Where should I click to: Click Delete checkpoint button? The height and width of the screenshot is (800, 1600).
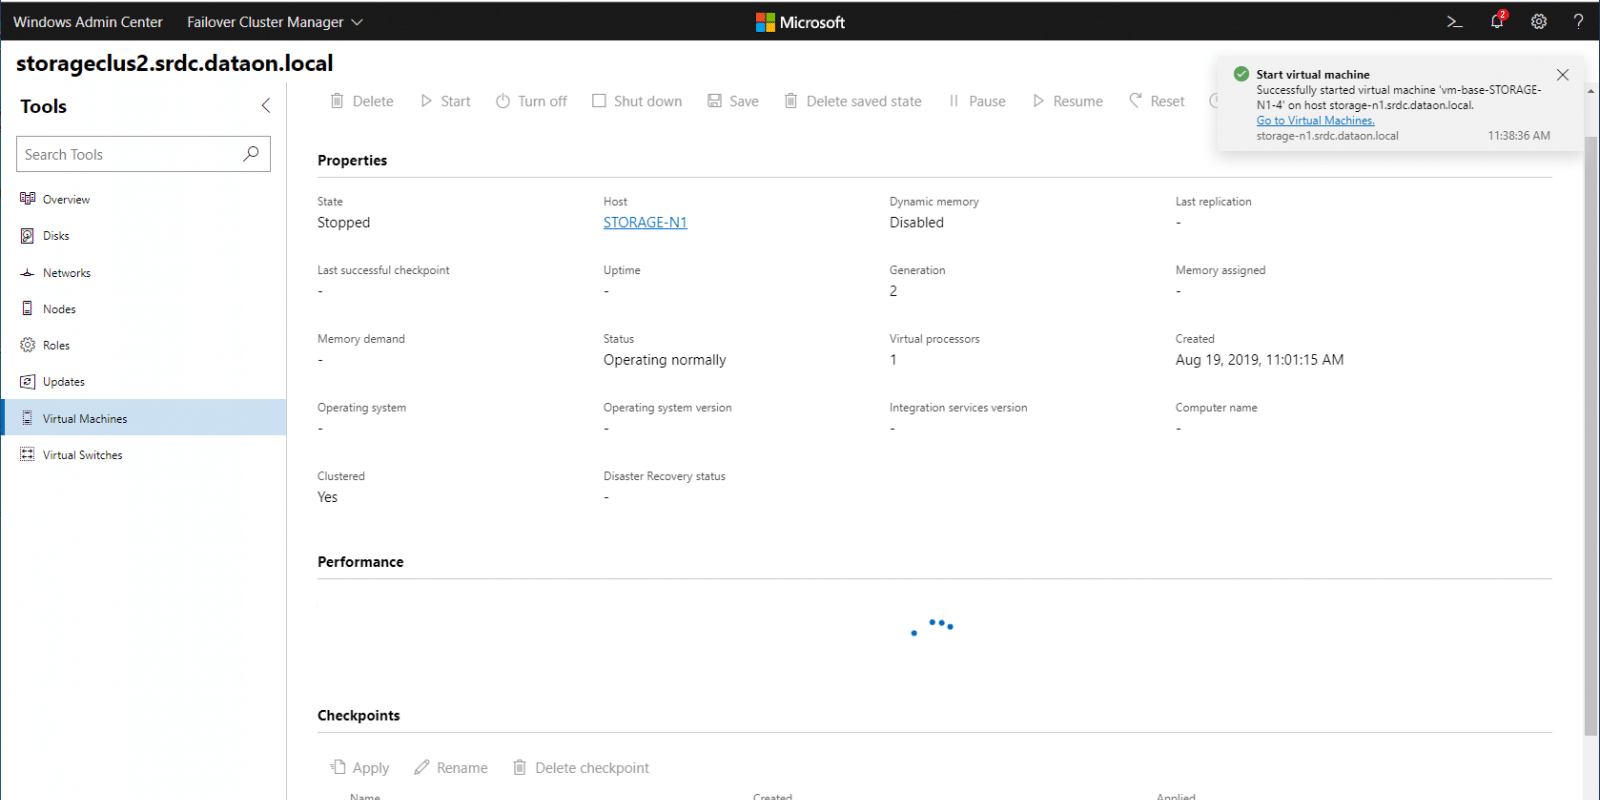click(x=581, y=768)
